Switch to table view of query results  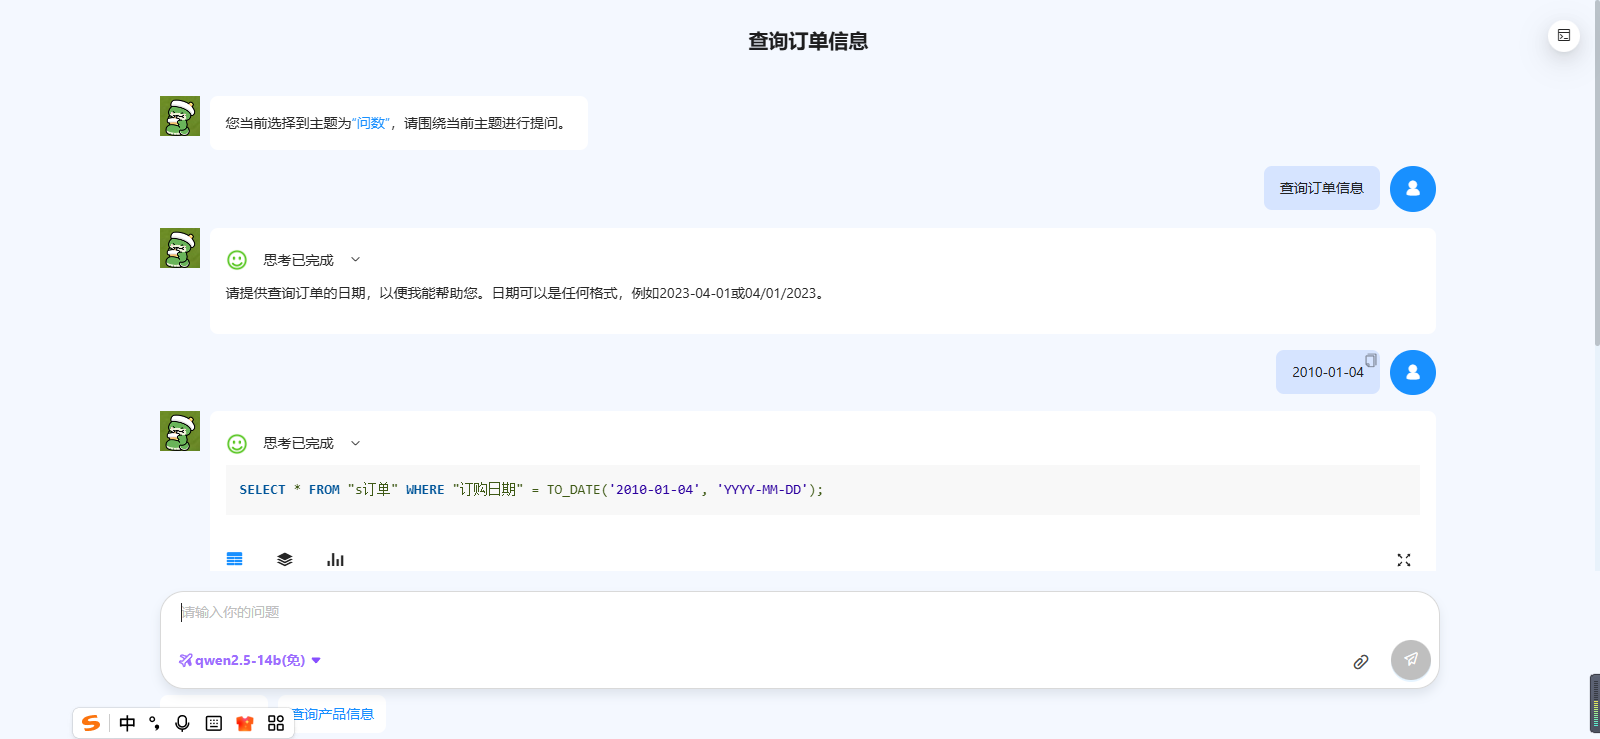coord(235,559)
